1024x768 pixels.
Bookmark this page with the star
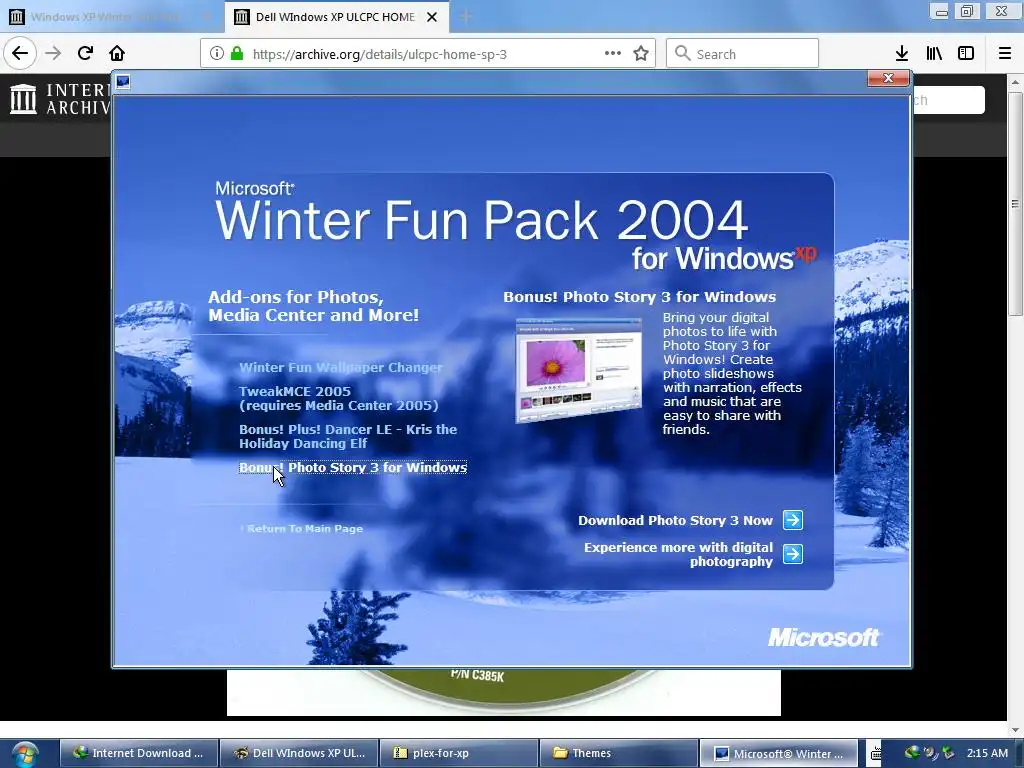[x=641, y=54]
